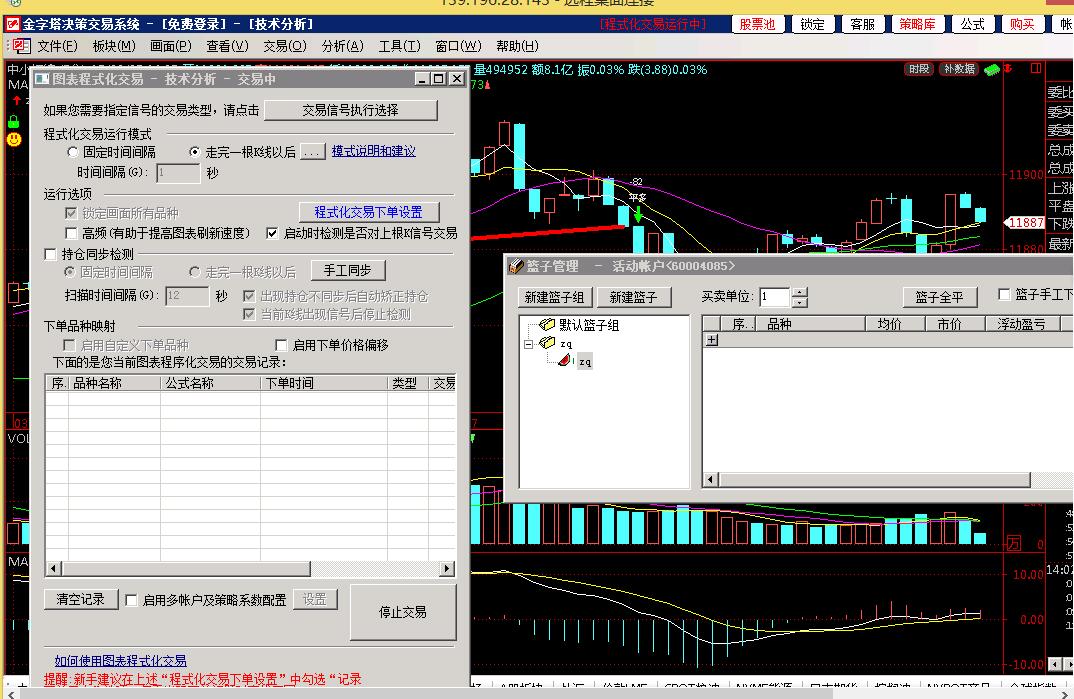
Task: Open 画面(P) menu
Action: pyautogui.click(x=171, y=46)
